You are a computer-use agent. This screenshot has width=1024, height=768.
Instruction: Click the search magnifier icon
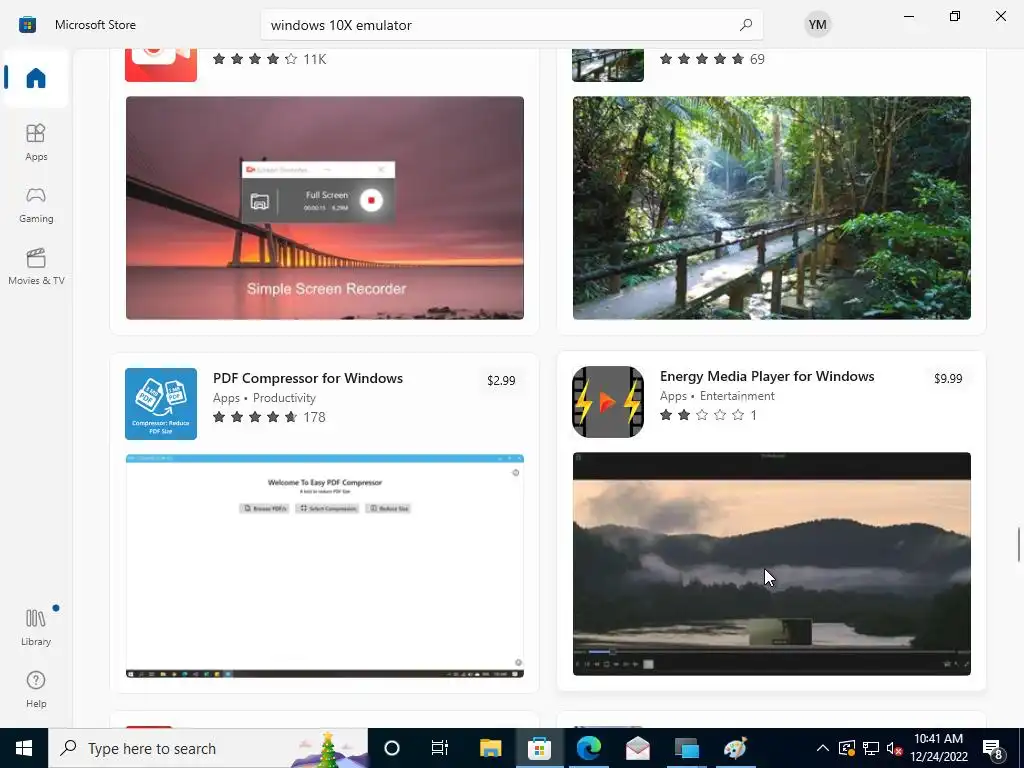click(746, 25)
